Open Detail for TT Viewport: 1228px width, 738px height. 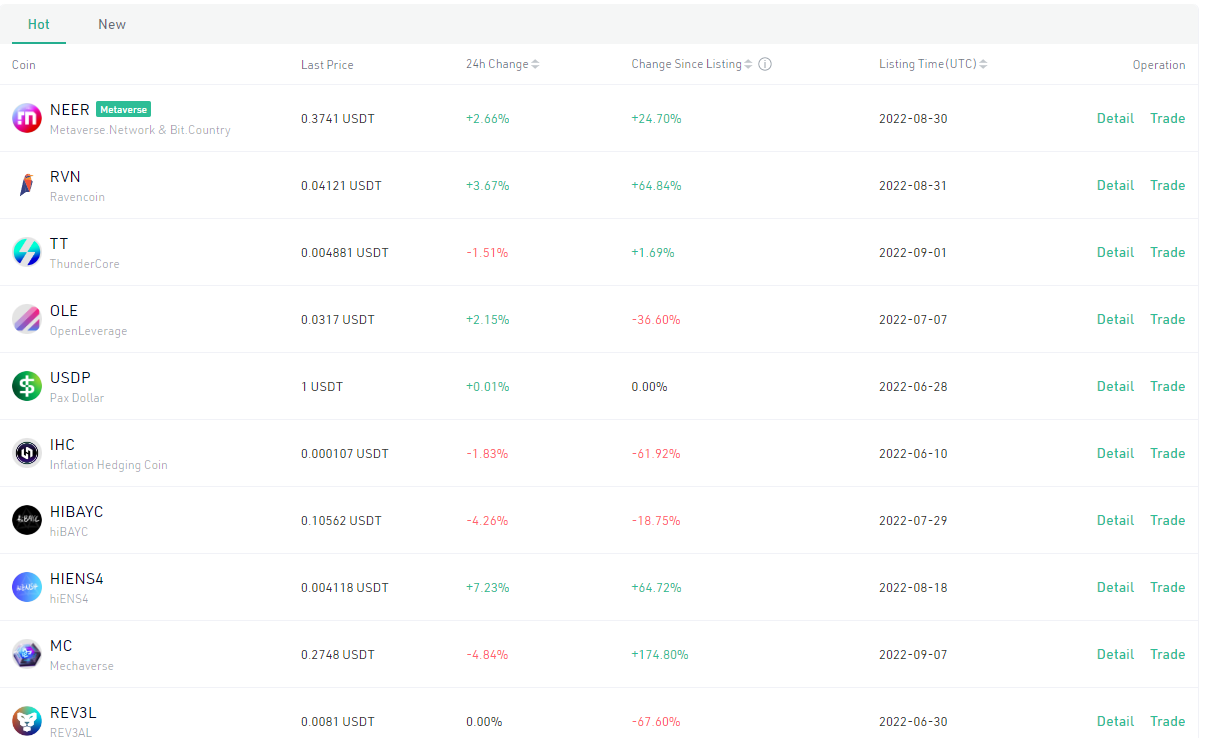[x=1115, y=252]
